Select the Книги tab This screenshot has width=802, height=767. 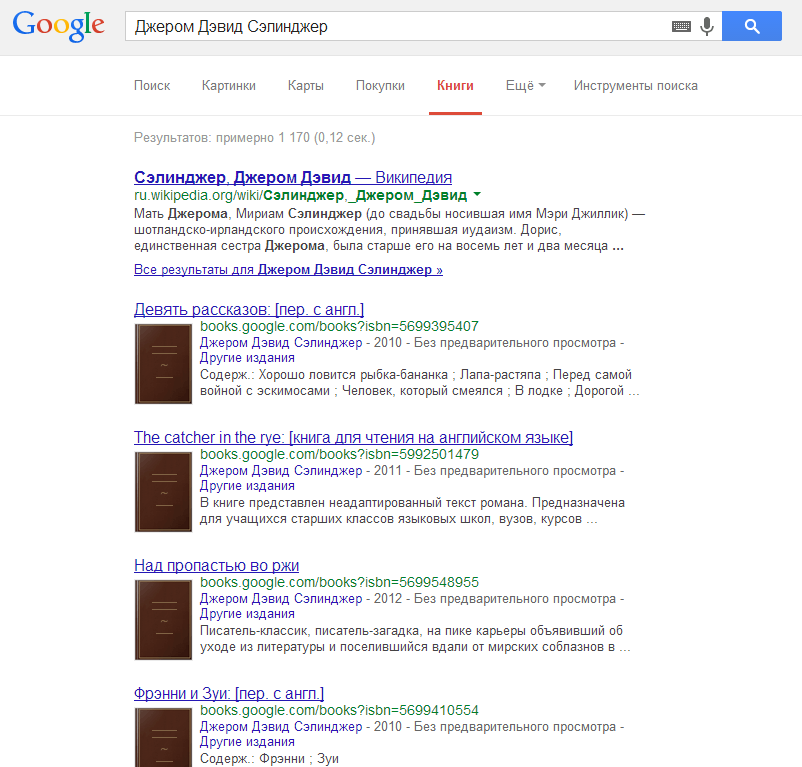455,85
